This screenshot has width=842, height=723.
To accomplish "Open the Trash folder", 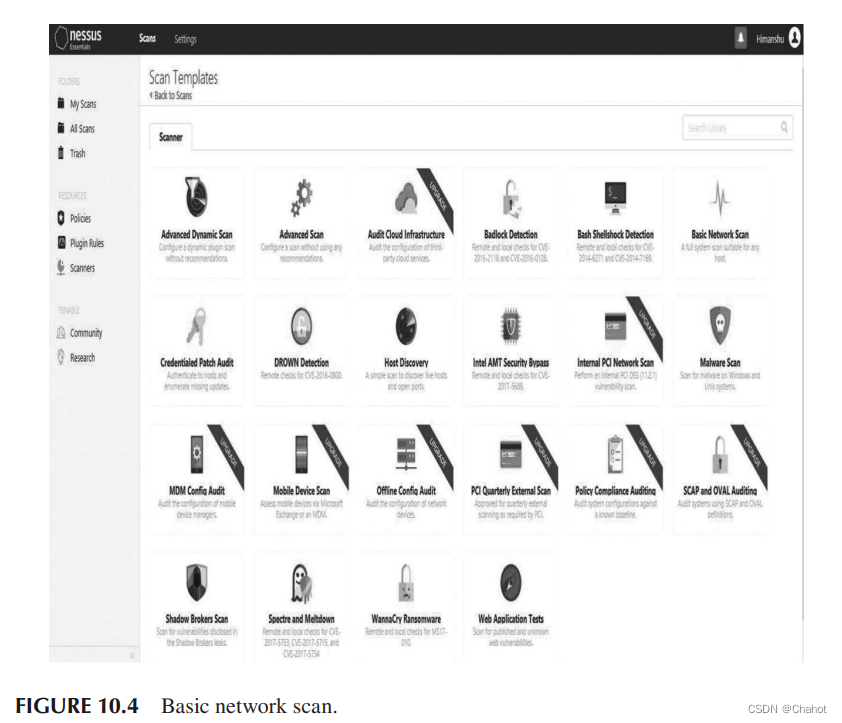I will point(71,153).
